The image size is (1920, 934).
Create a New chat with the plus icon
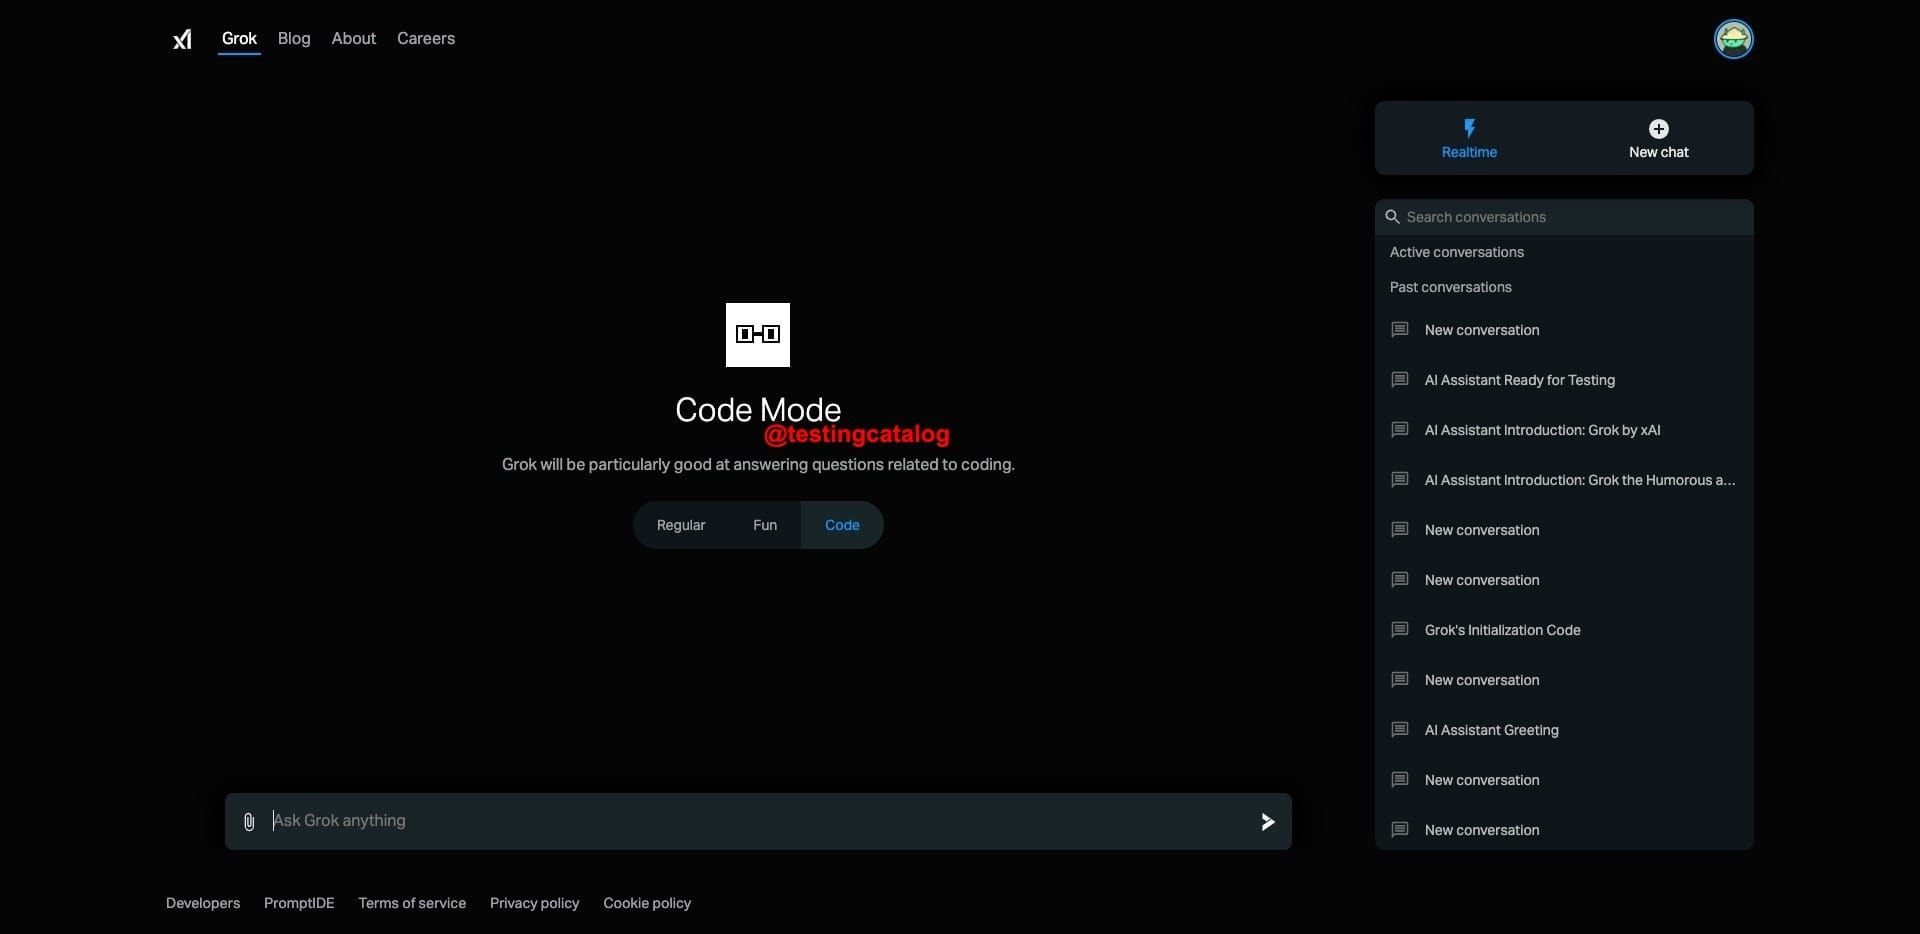1657,129
